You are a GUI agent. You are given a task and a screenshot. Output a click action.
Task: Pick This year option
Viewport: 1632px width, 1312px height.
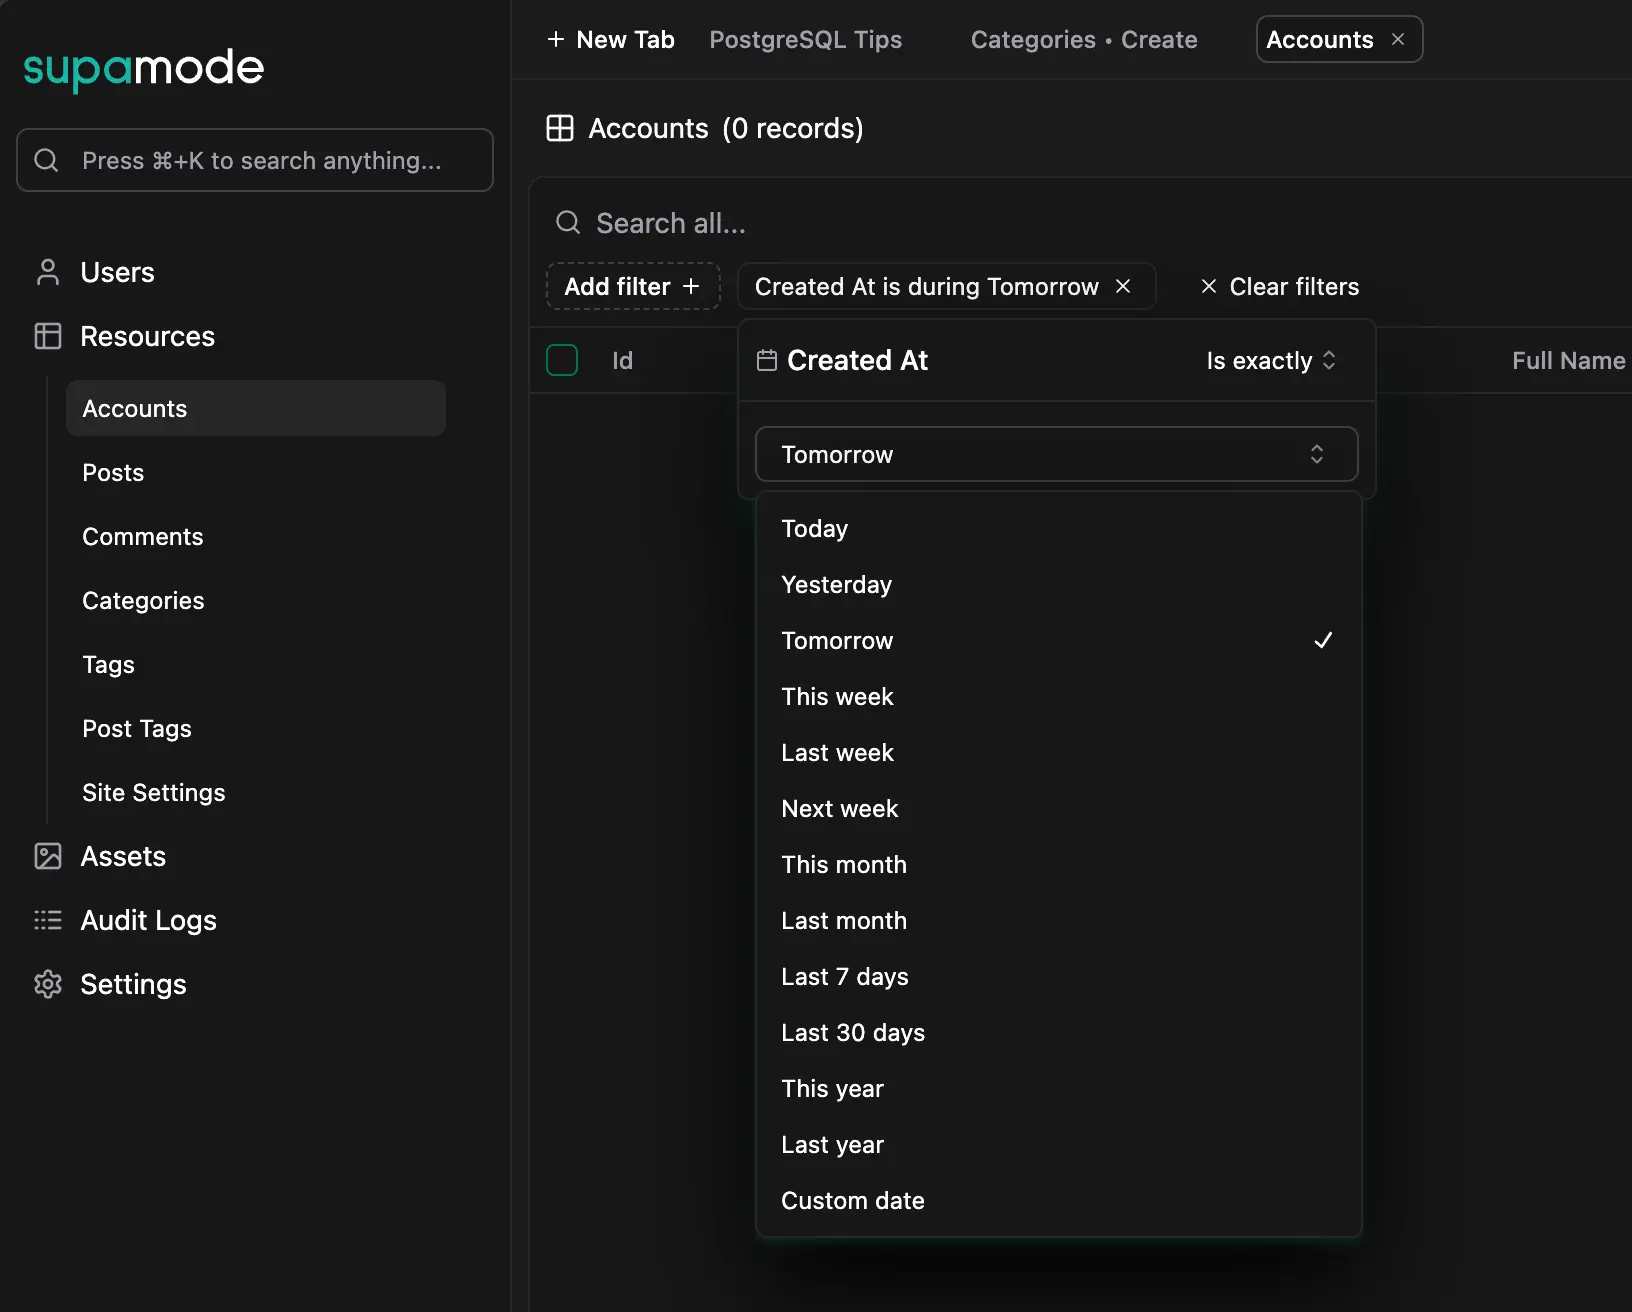pyautogui.click(x=1058, y=1088)
